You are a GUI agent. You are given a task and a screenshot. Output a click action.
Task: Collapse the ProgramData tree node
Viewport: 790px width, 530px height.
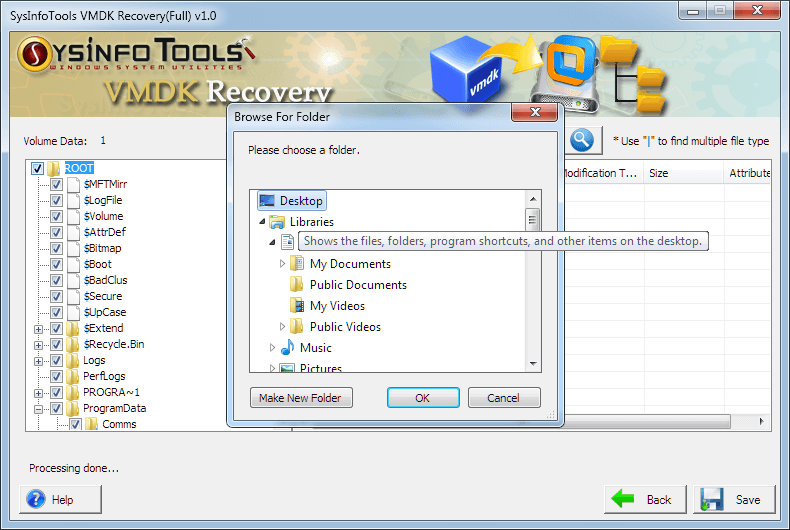pos(39,408)
